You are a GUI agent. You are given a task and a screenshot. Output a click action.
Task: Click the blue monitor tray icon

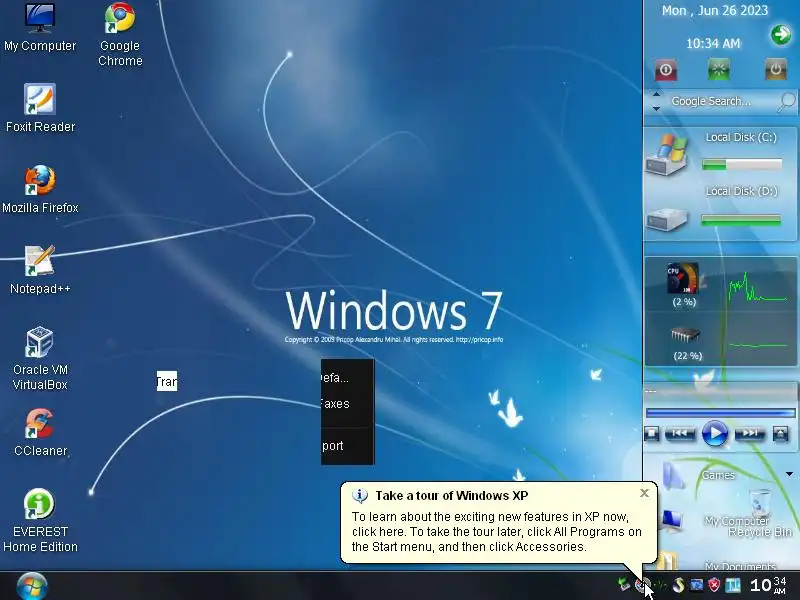tap(696, 585)
